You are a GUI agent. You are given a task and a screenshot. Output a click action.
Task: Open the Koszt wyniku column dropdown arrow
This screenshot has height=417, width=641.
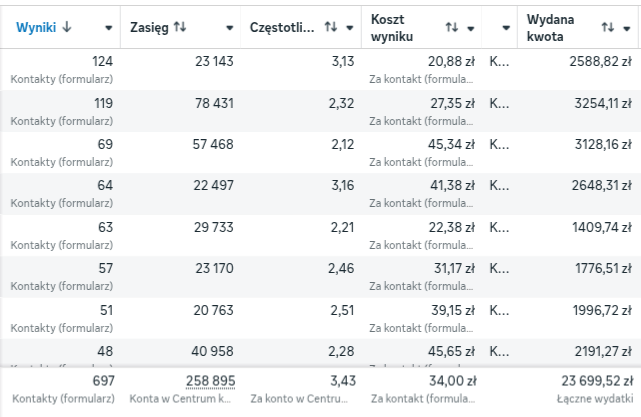click(470, 27)
